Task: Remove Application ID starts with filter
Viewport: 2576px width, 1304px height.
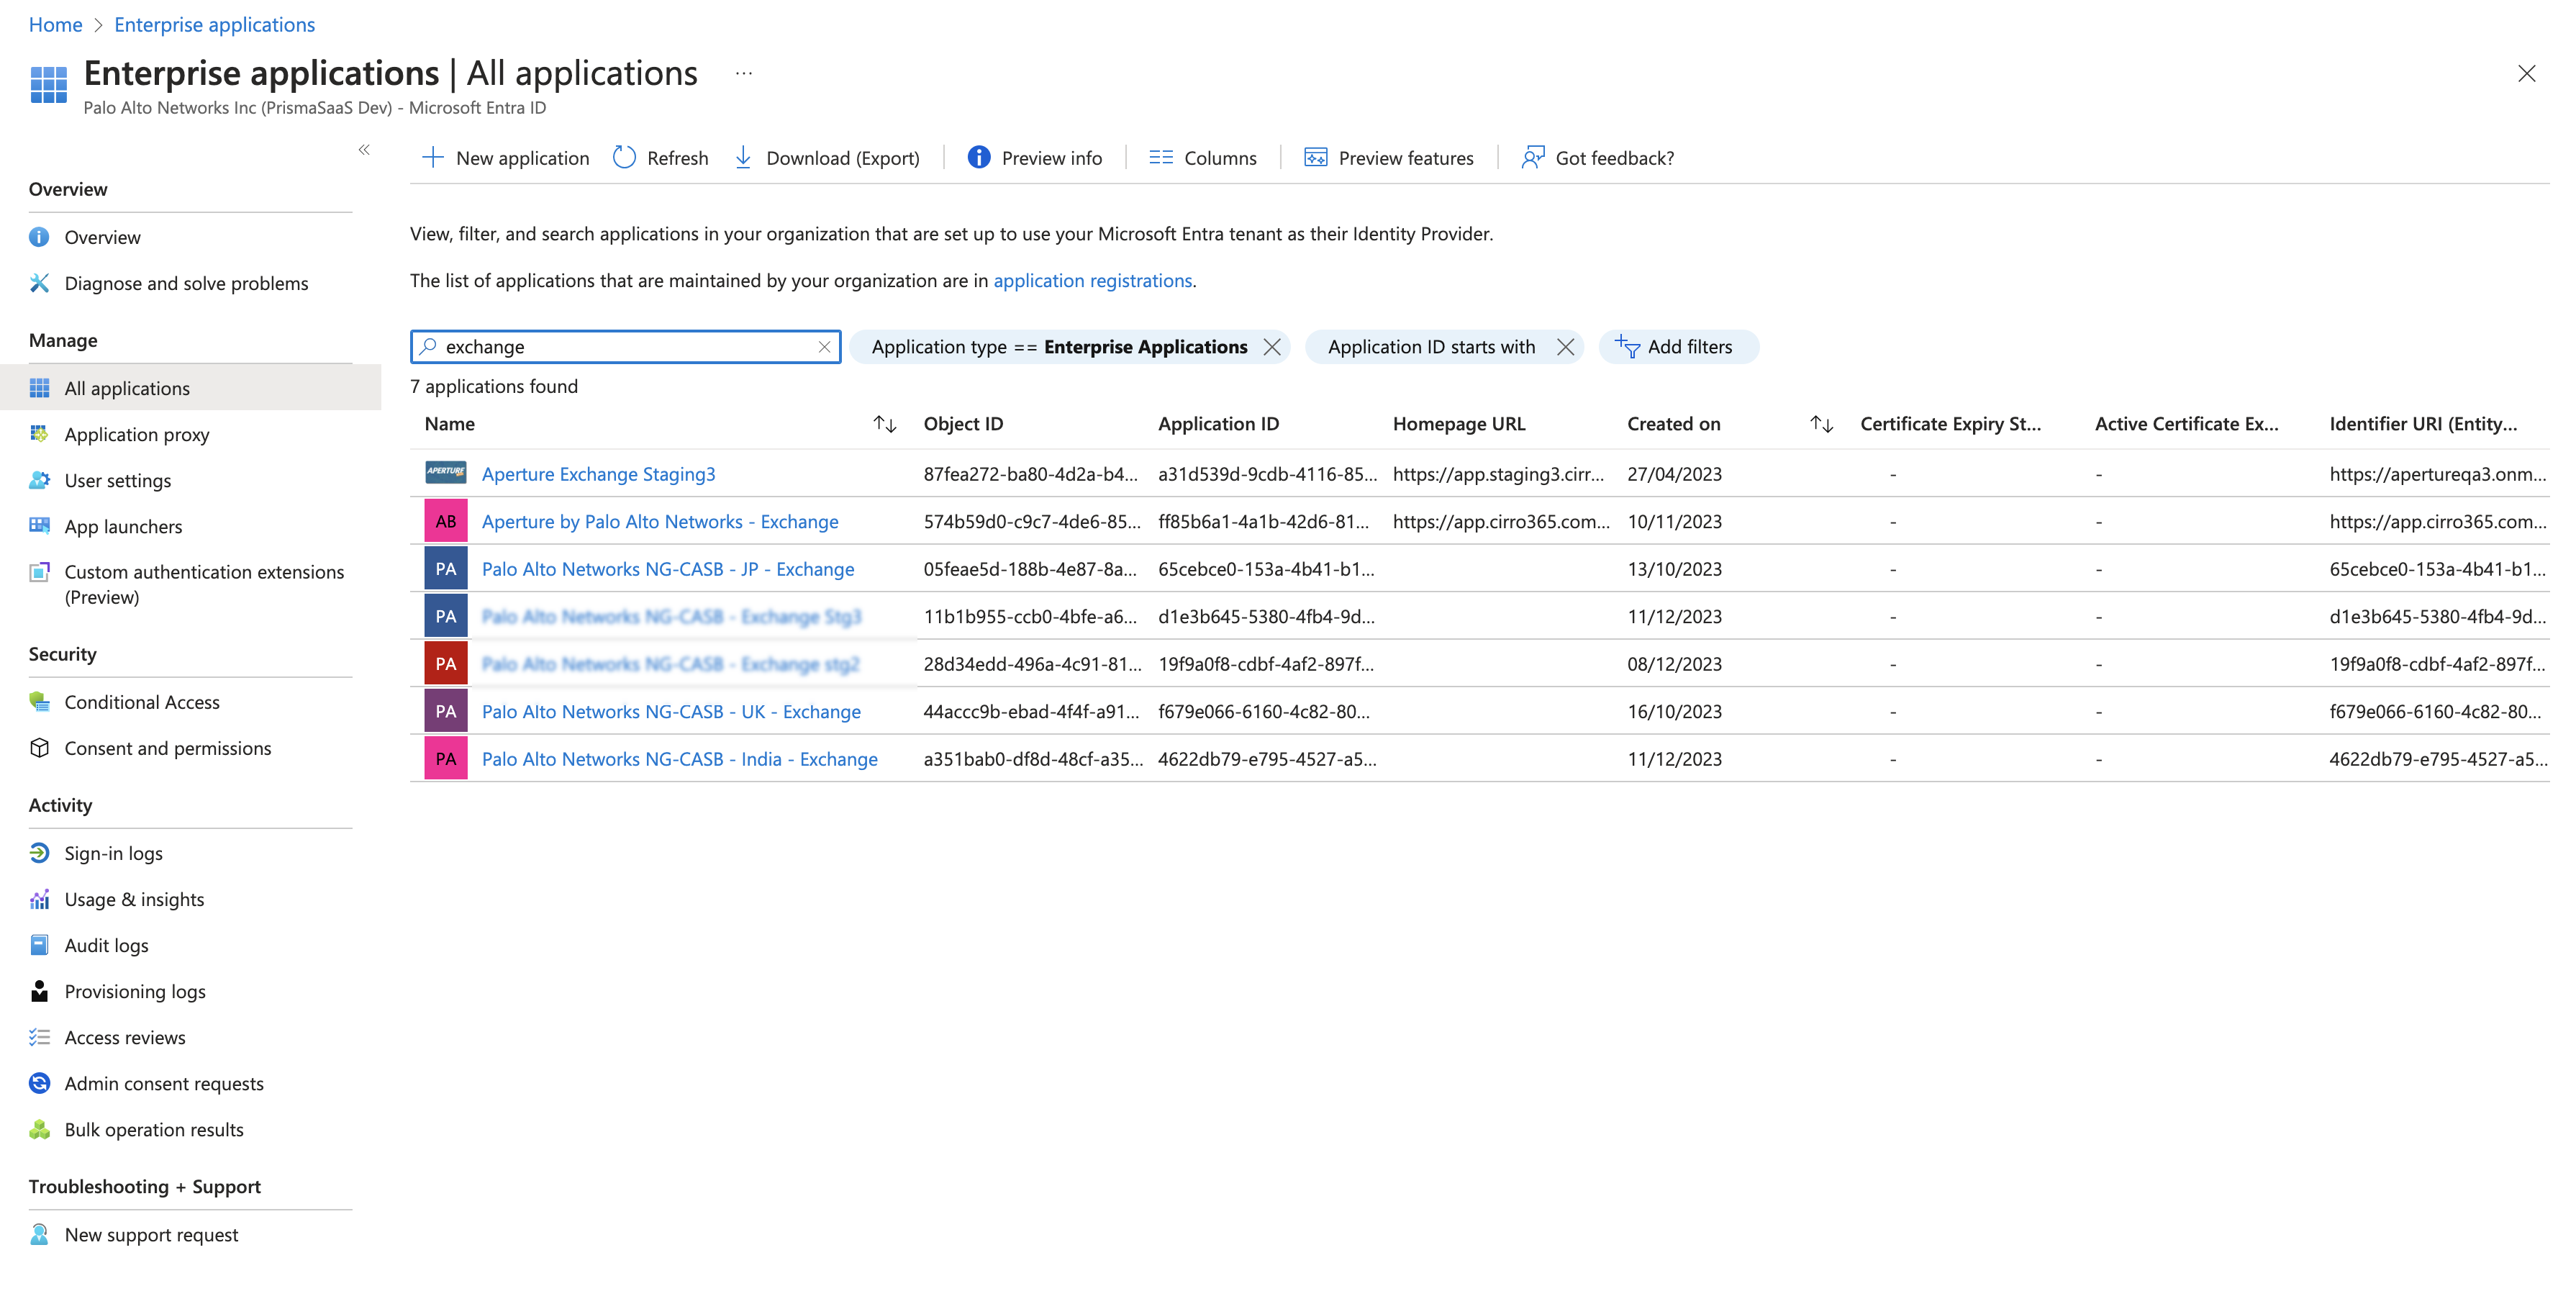Action: point(1565,347)
